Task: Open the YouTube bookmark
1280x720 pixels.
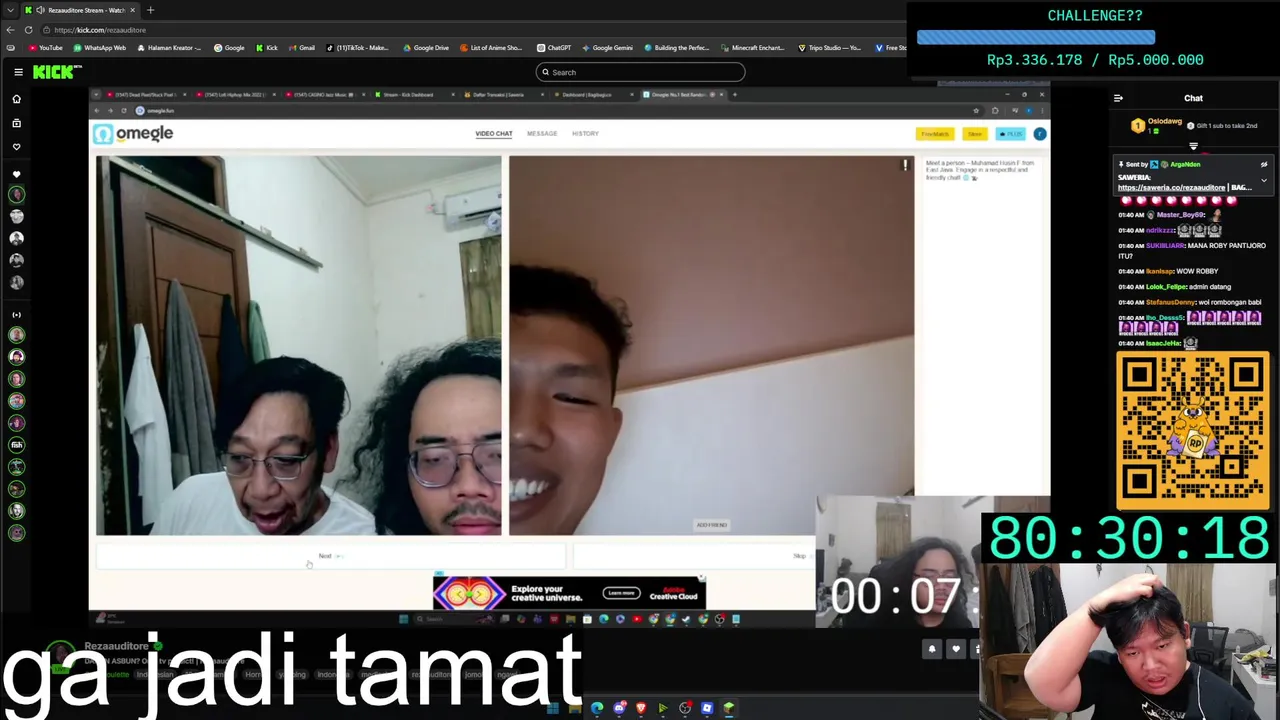Action: pyautogui.click(x=45, y=48)
